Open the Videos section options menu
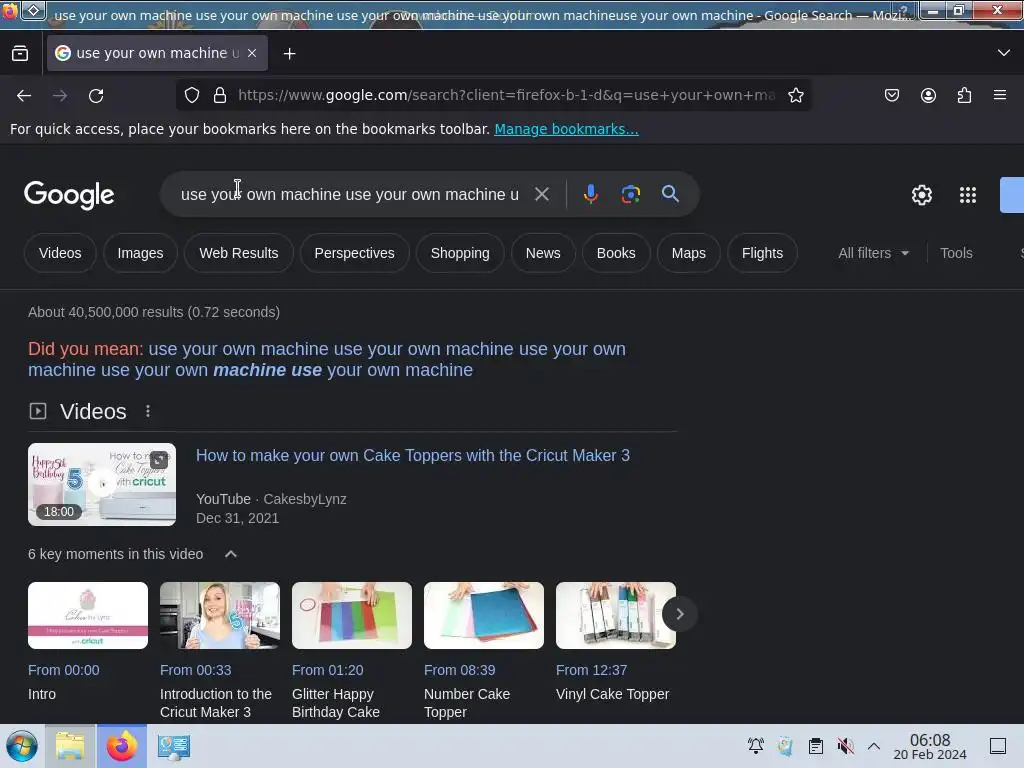Viewport: 1024px width, 768px height. click(148, 411)
